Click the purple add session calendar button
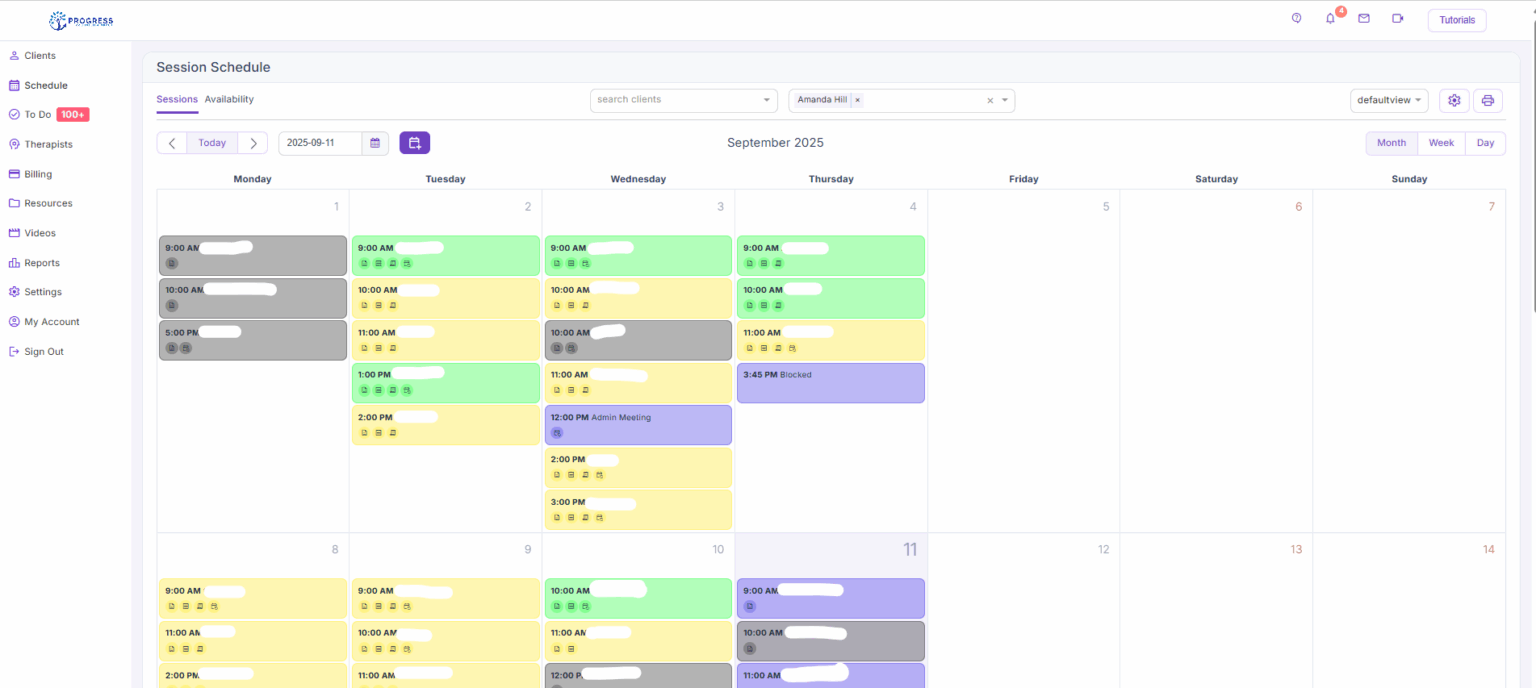The height and width of the screenshot is (688, 1536). (414, 143)
